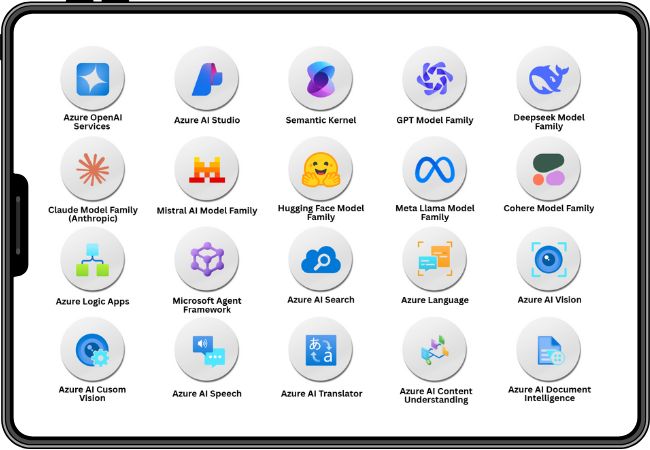The width and height of the screenshot is (650, 450).
Task: Click the 'Cohere Model Family' label
Action: tap(549, 208)
